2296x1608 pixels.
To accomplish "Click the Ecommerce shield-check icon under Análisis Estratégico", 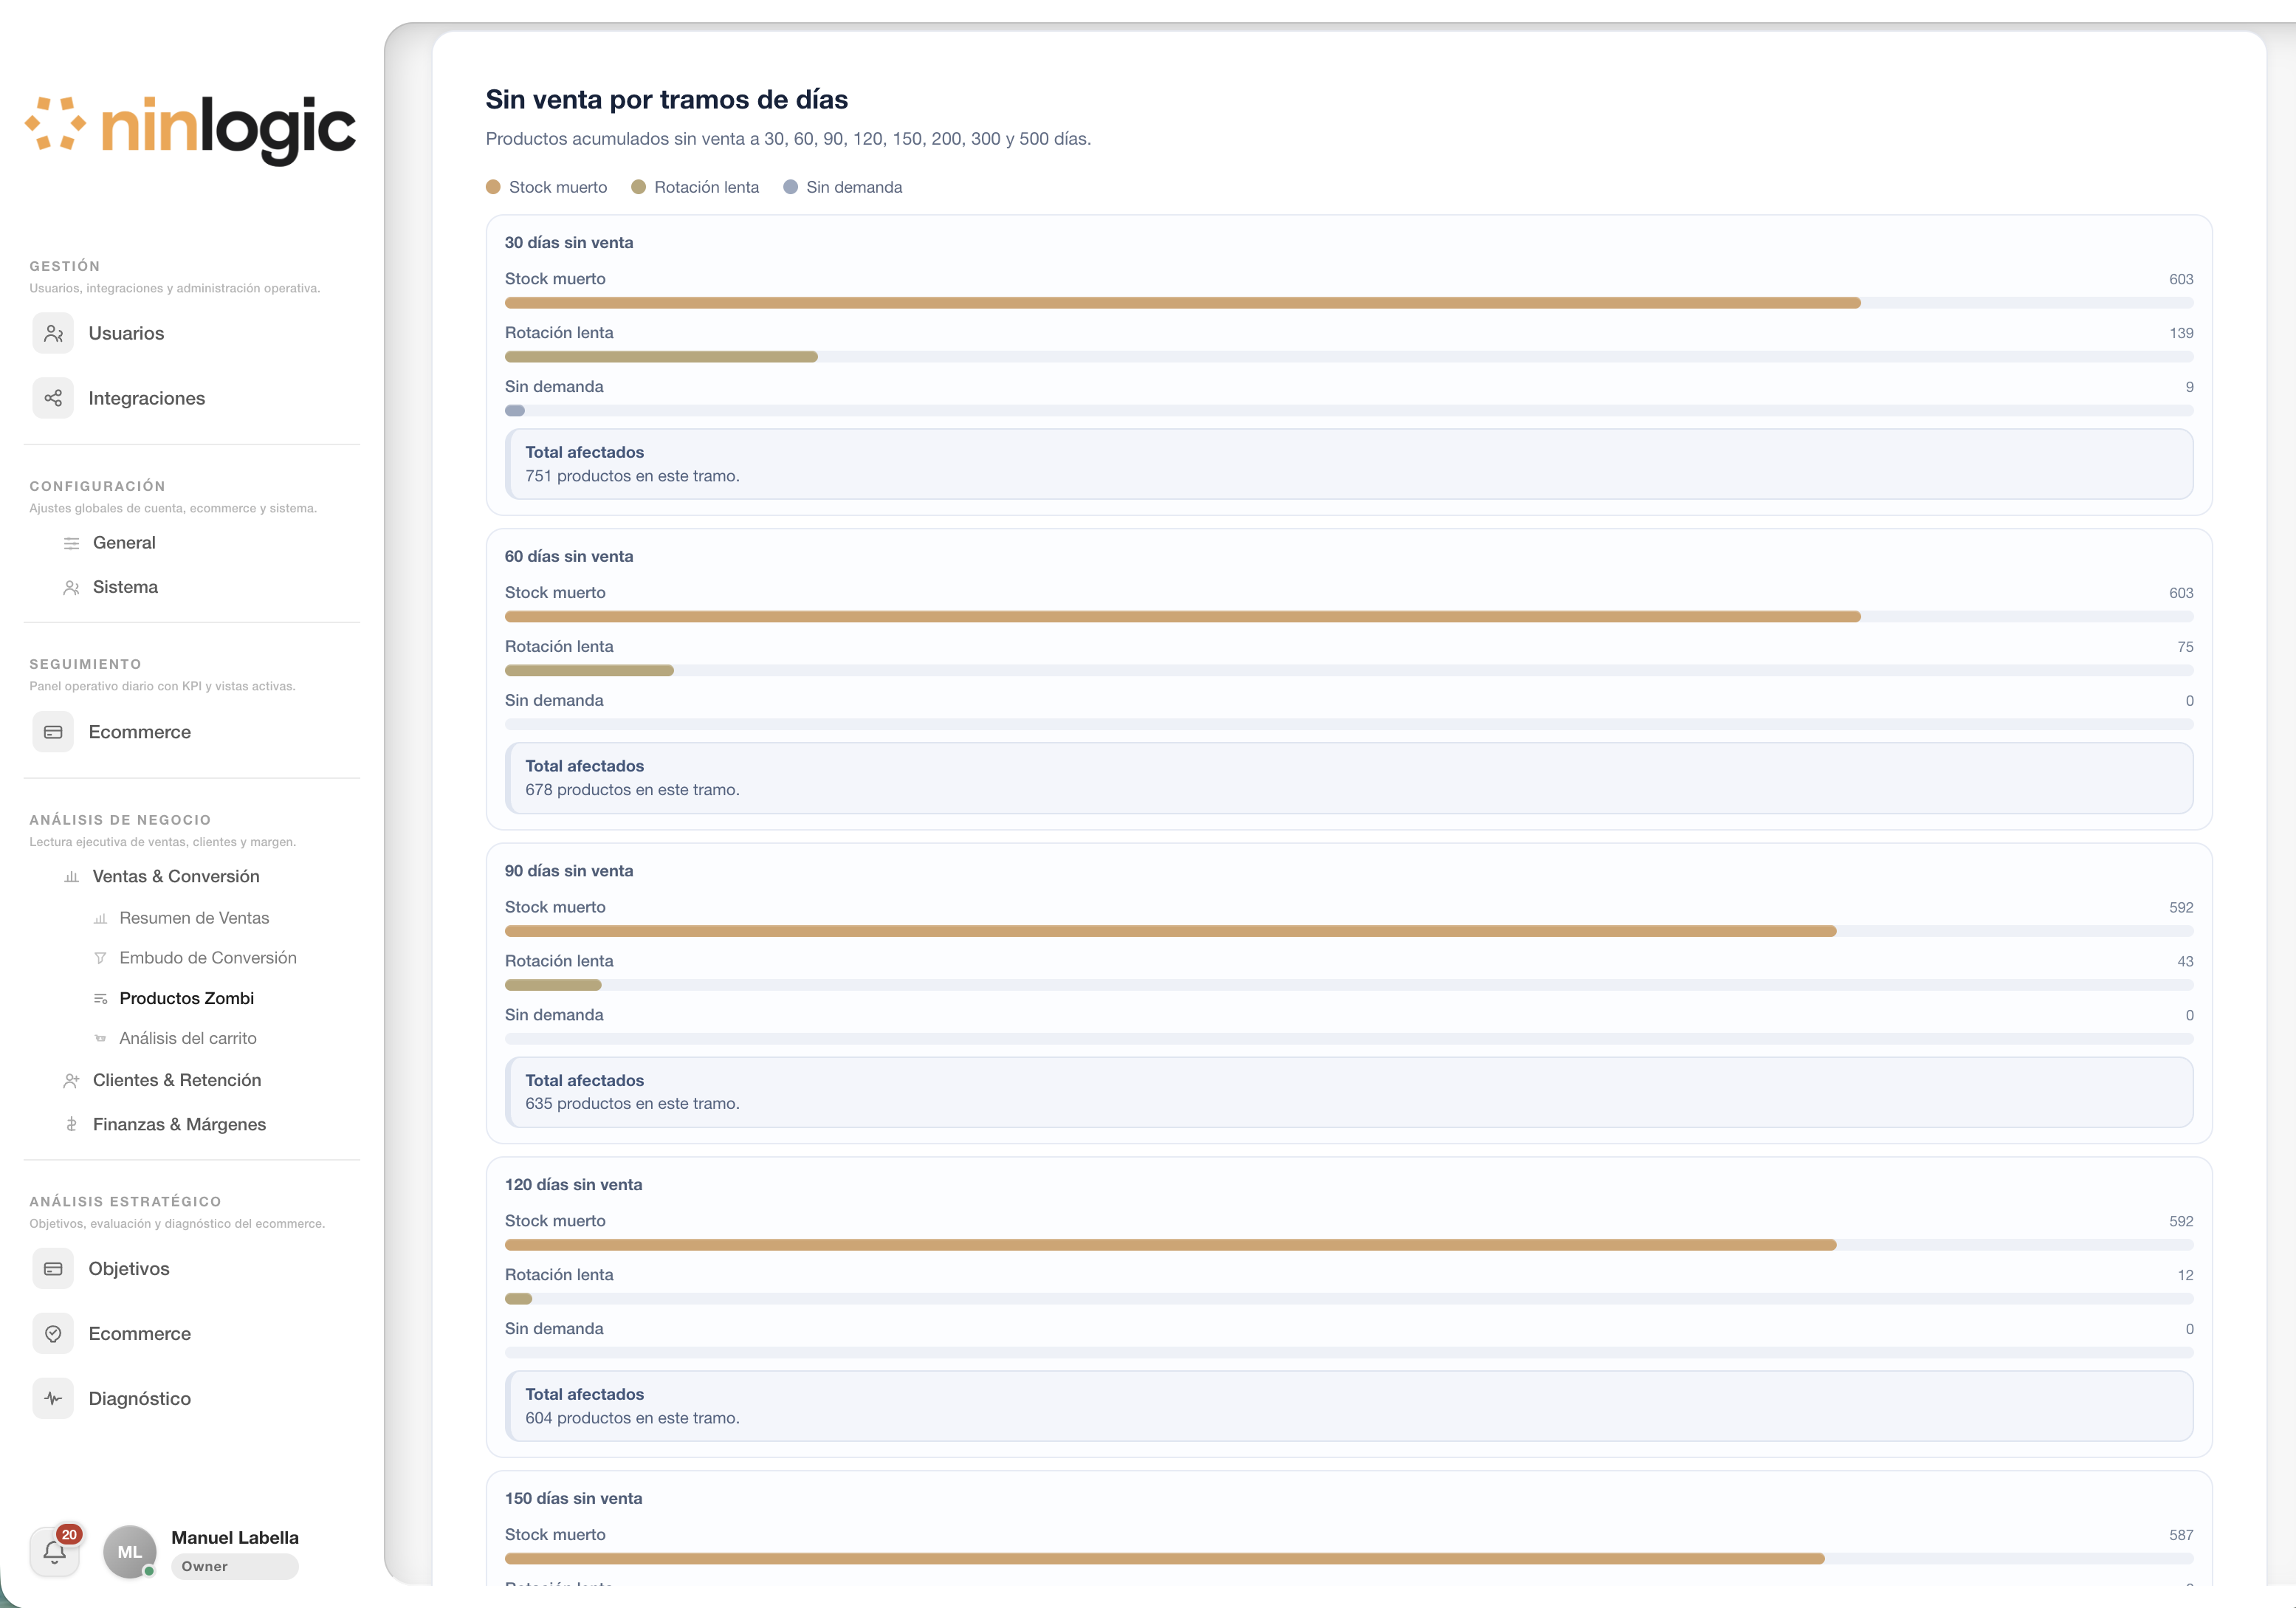I will tap(53, 1334).
